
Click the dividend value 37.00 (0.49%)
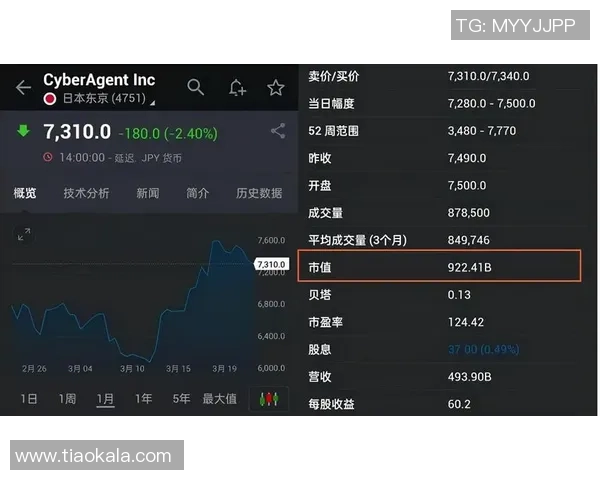[484, 349]
